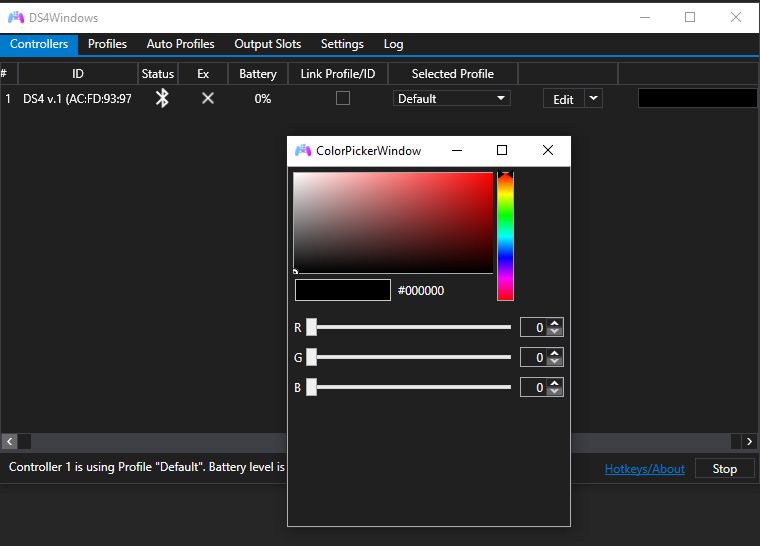760x546 pixels.
Task: Maximize the ColorPickerWindow
Action: coord(502,150)
